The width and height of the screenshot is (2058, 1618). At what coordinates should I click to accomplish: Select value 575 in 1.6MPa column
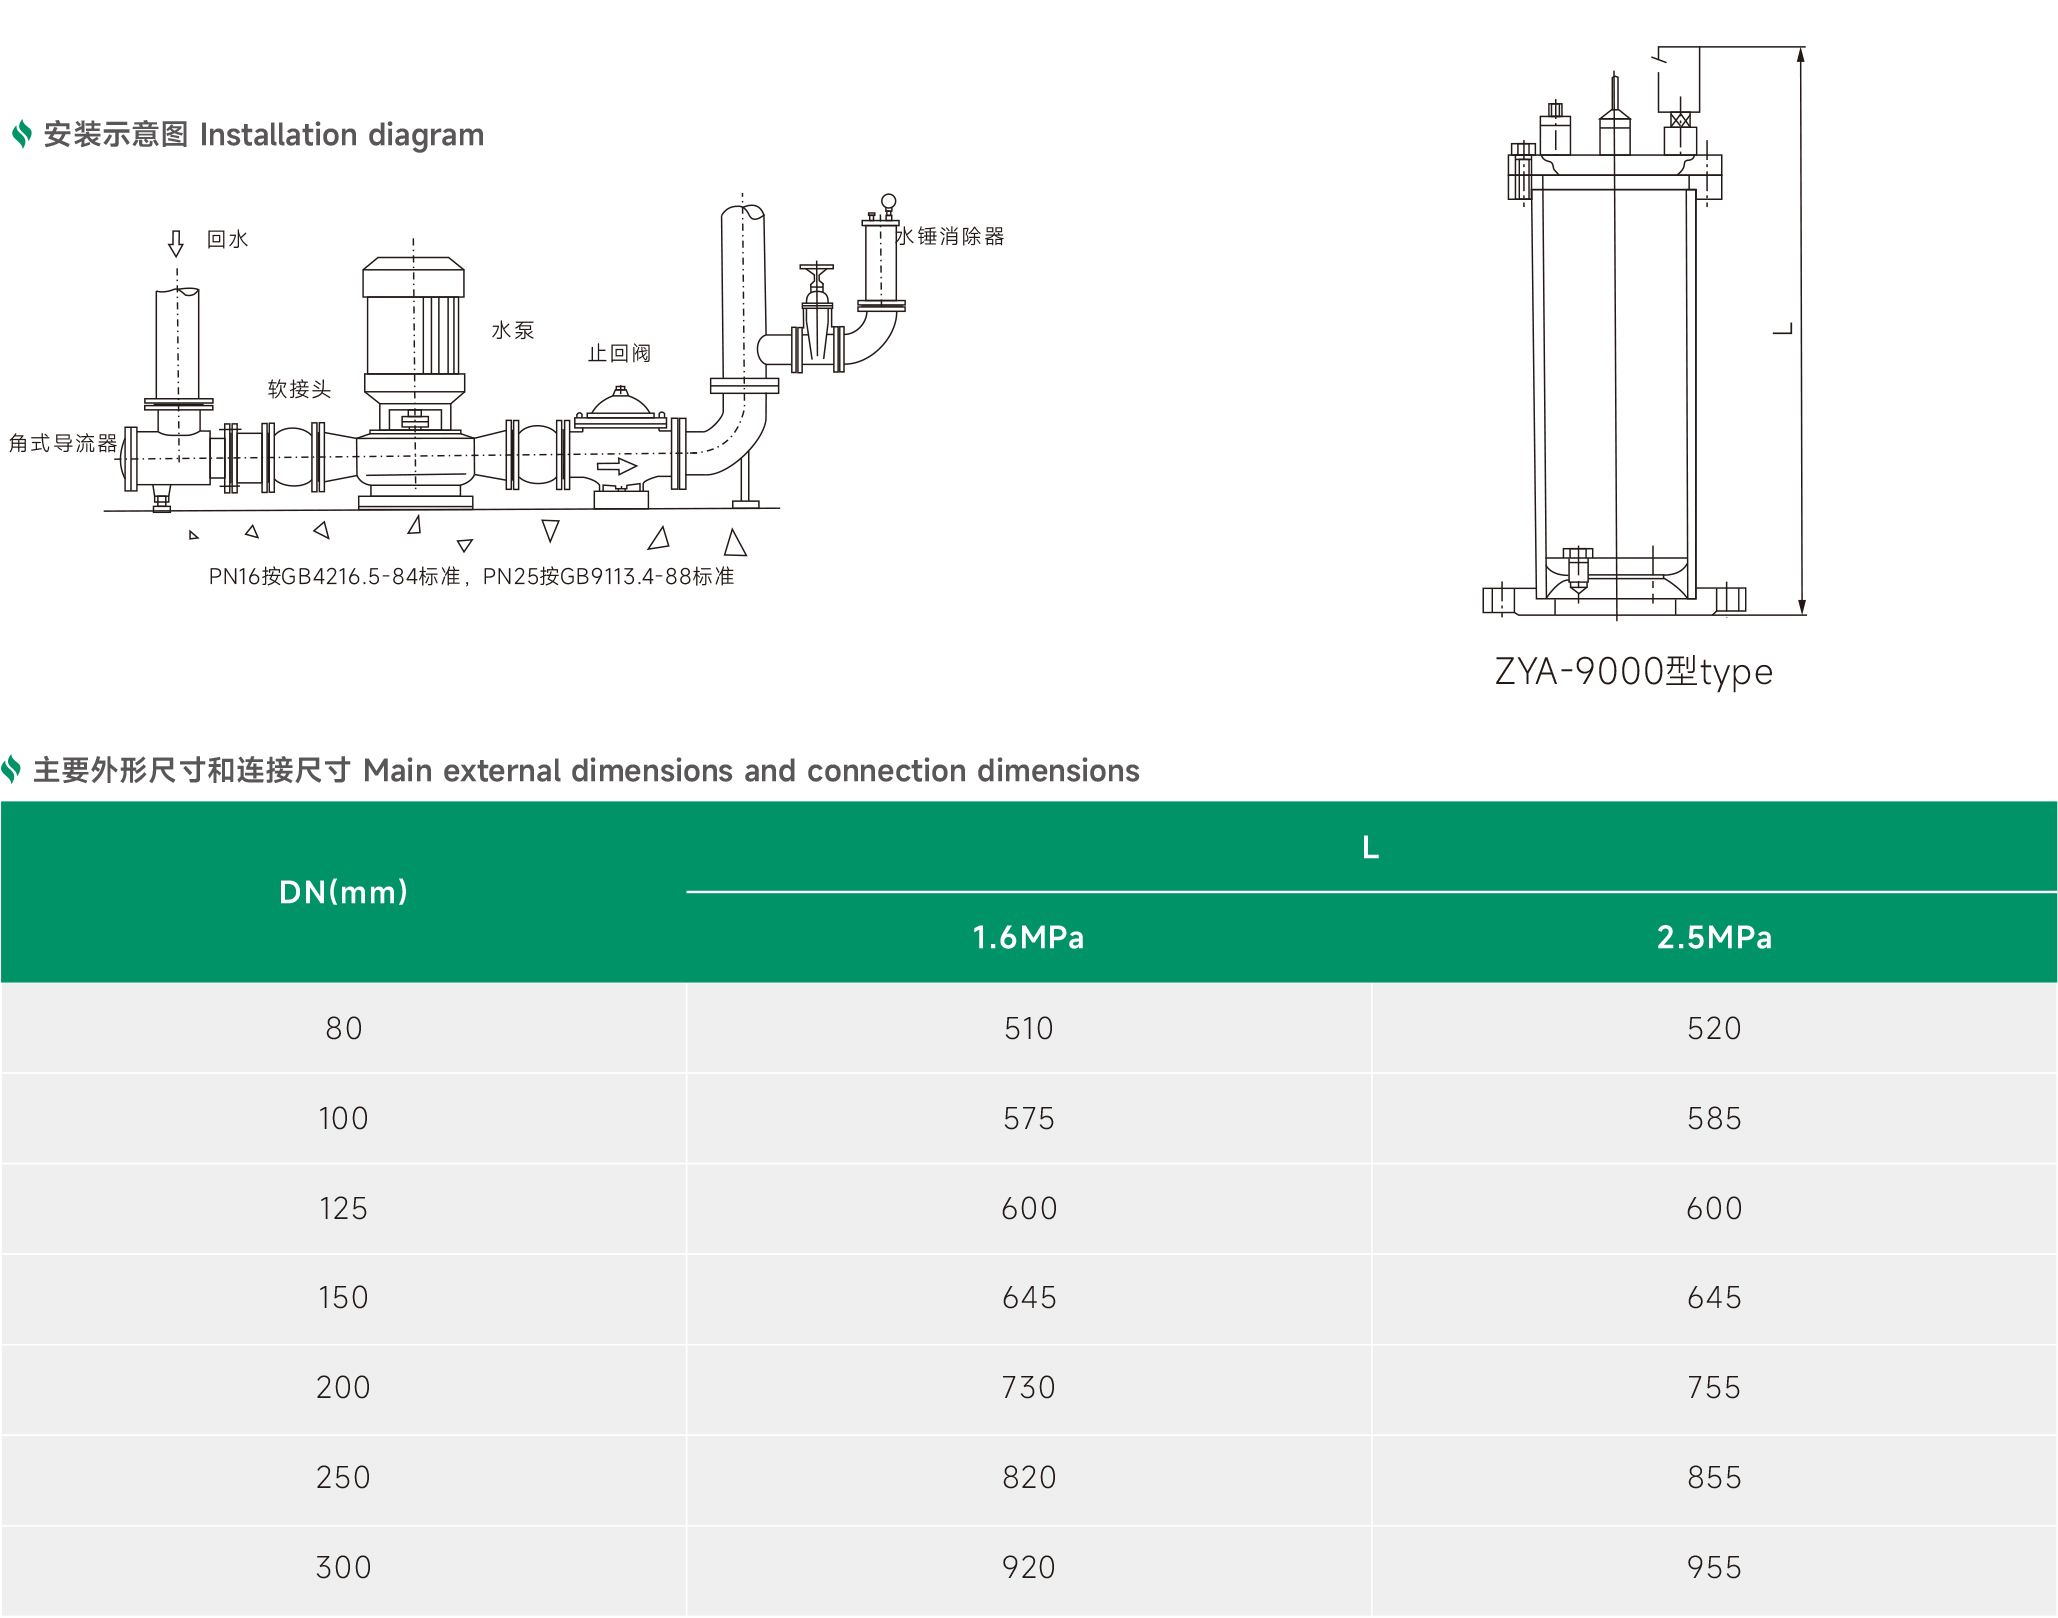(x=1028, y=1118)
